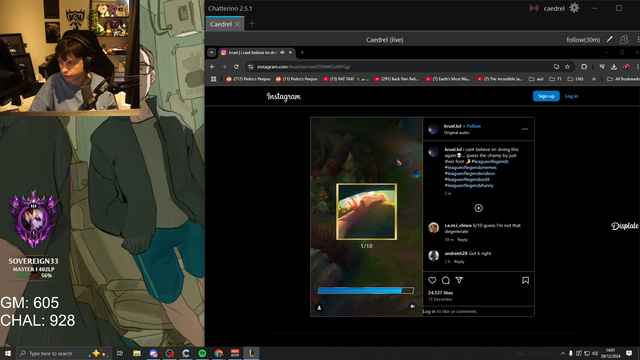Expand the browser tab search dropdown

[x=211, y=52]
